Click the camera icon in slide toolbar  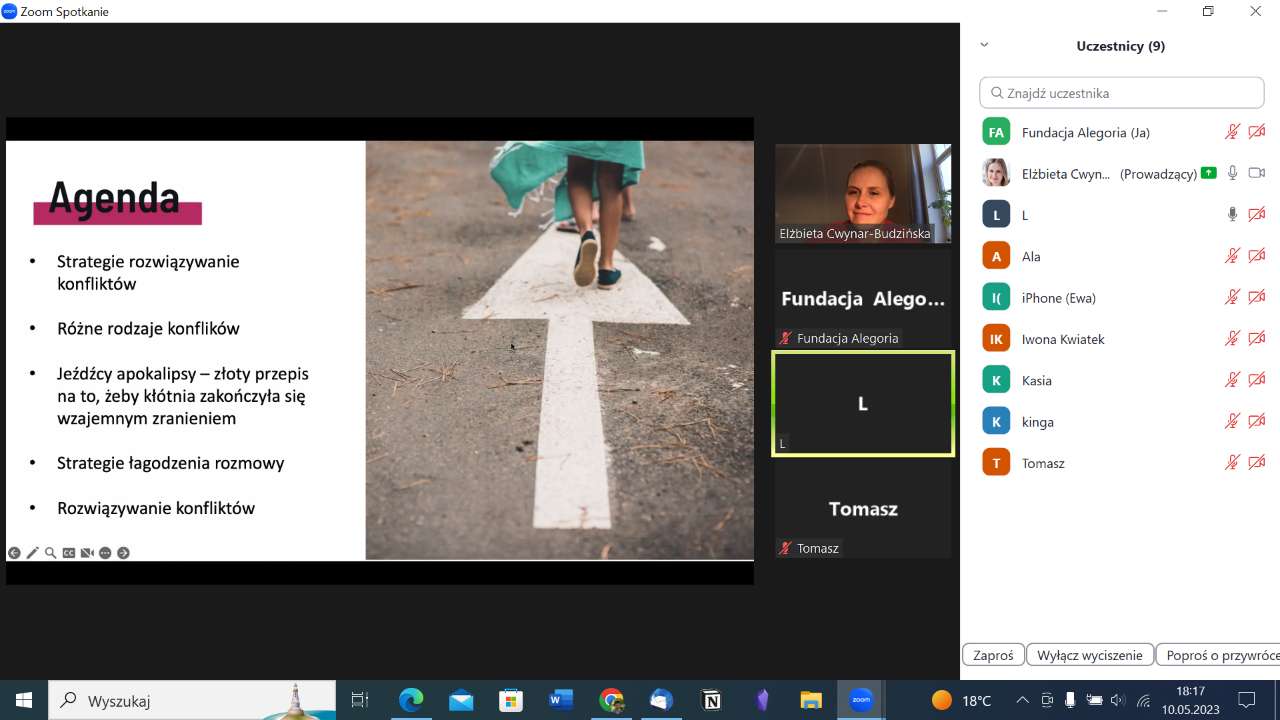pos(87,553)
